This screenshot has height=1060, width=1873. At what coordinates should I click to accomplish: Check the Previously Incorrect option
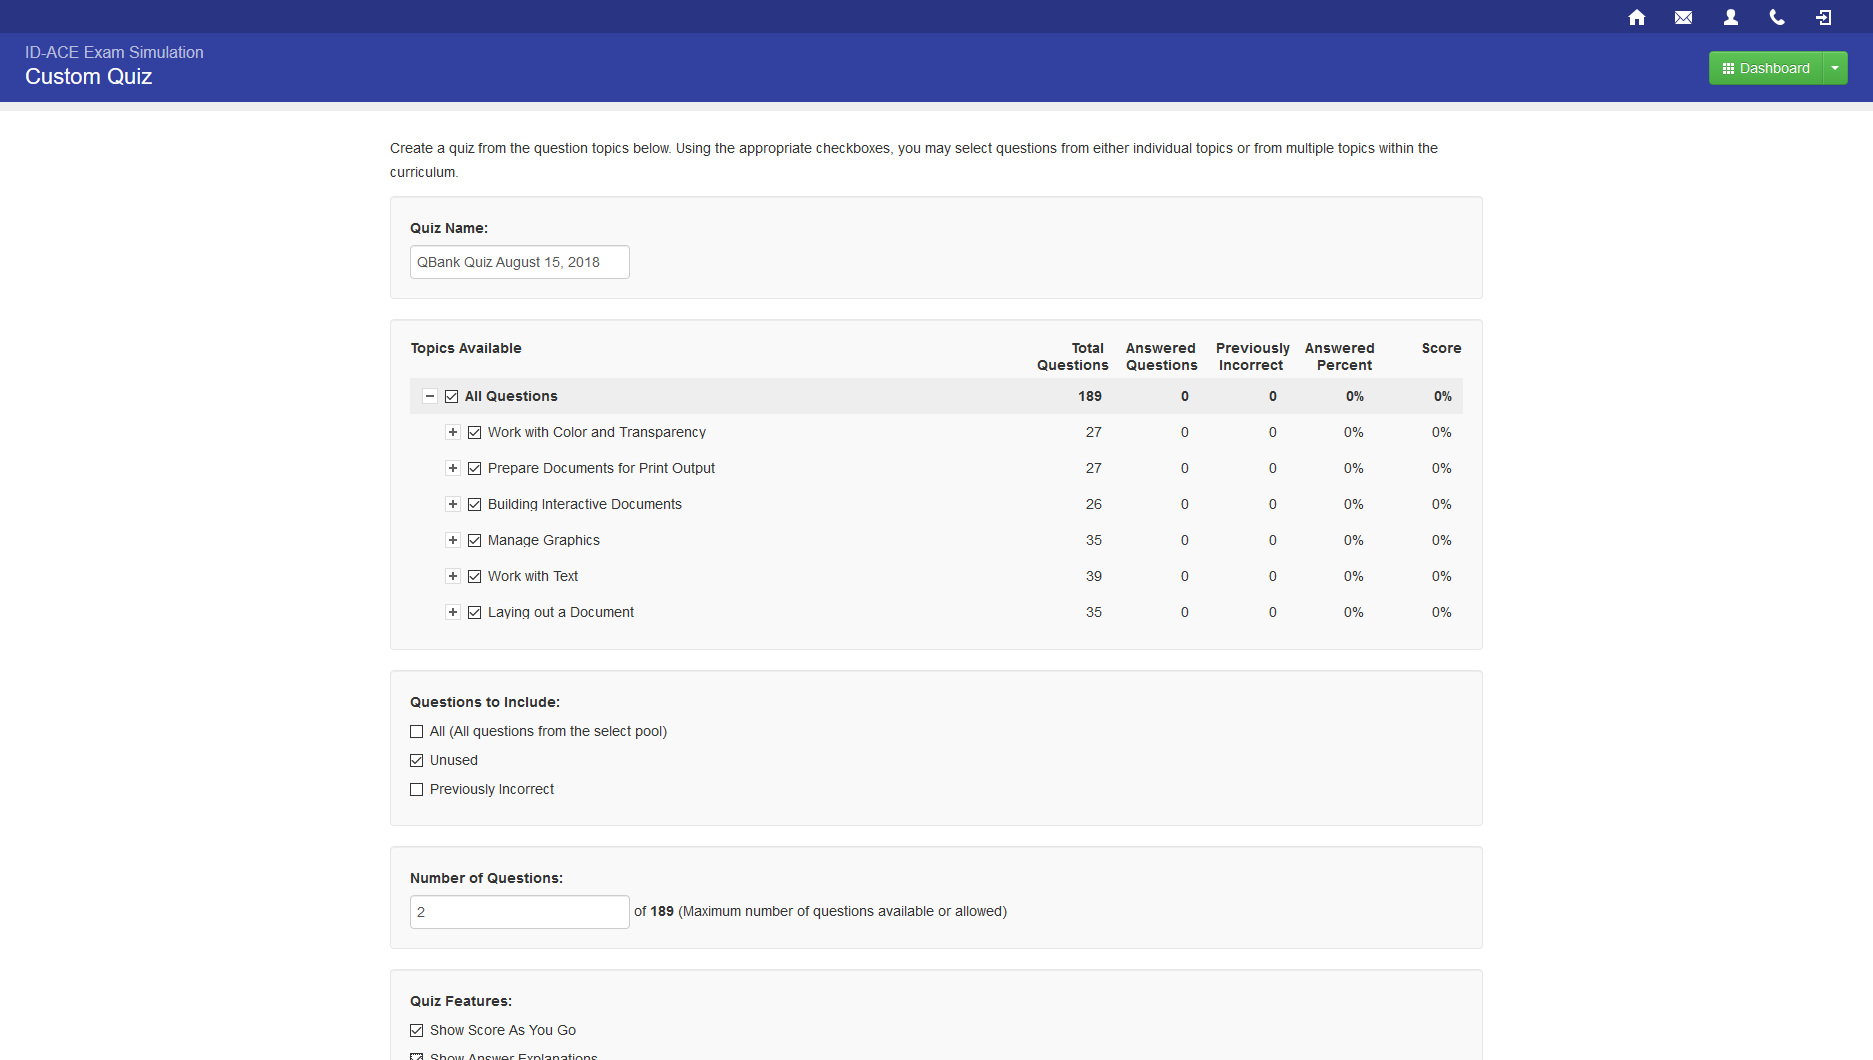pos(417,789)
